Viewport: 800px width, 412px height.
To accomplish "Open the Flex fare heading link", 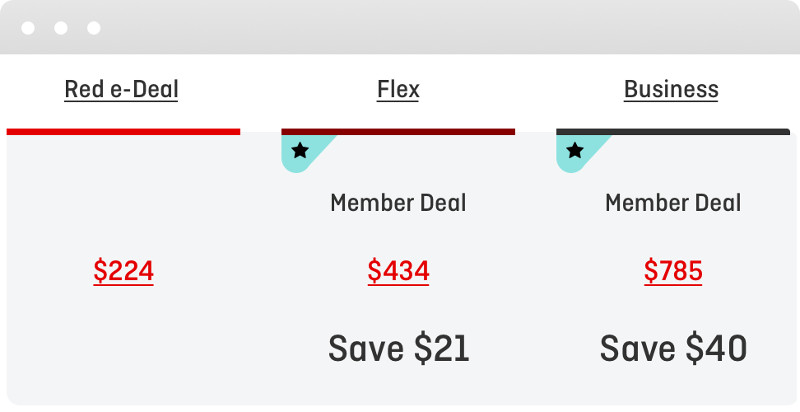I will point(398,90).
